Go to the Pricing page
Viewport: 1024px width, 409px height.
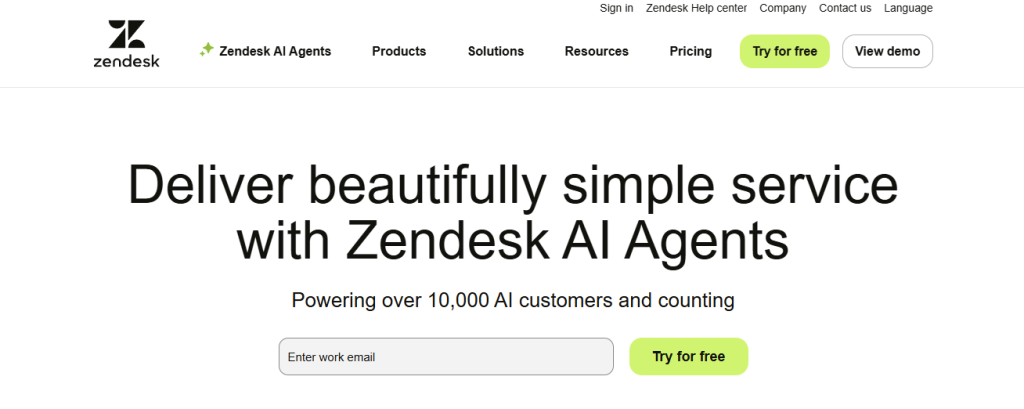[691, 51]
